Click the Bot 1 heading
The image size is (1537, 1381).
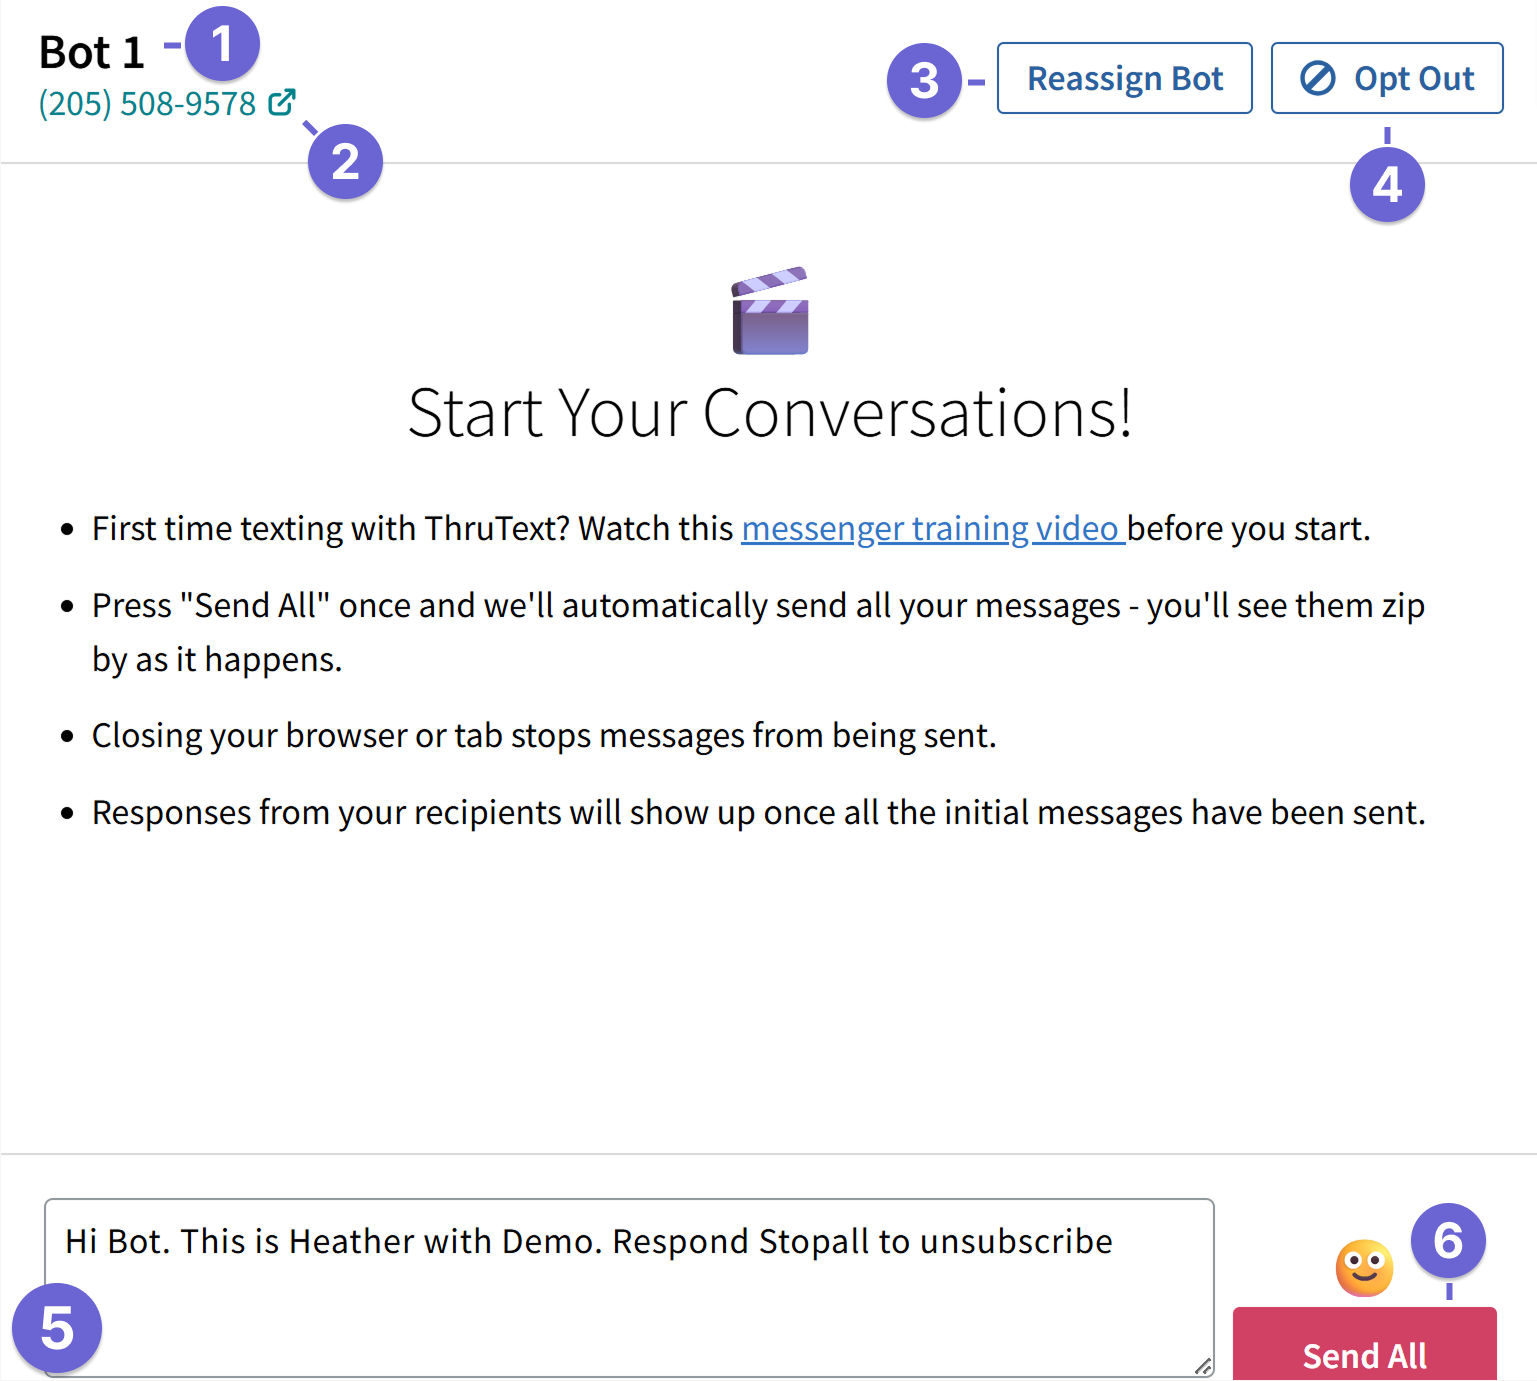[x=92, y=51]
